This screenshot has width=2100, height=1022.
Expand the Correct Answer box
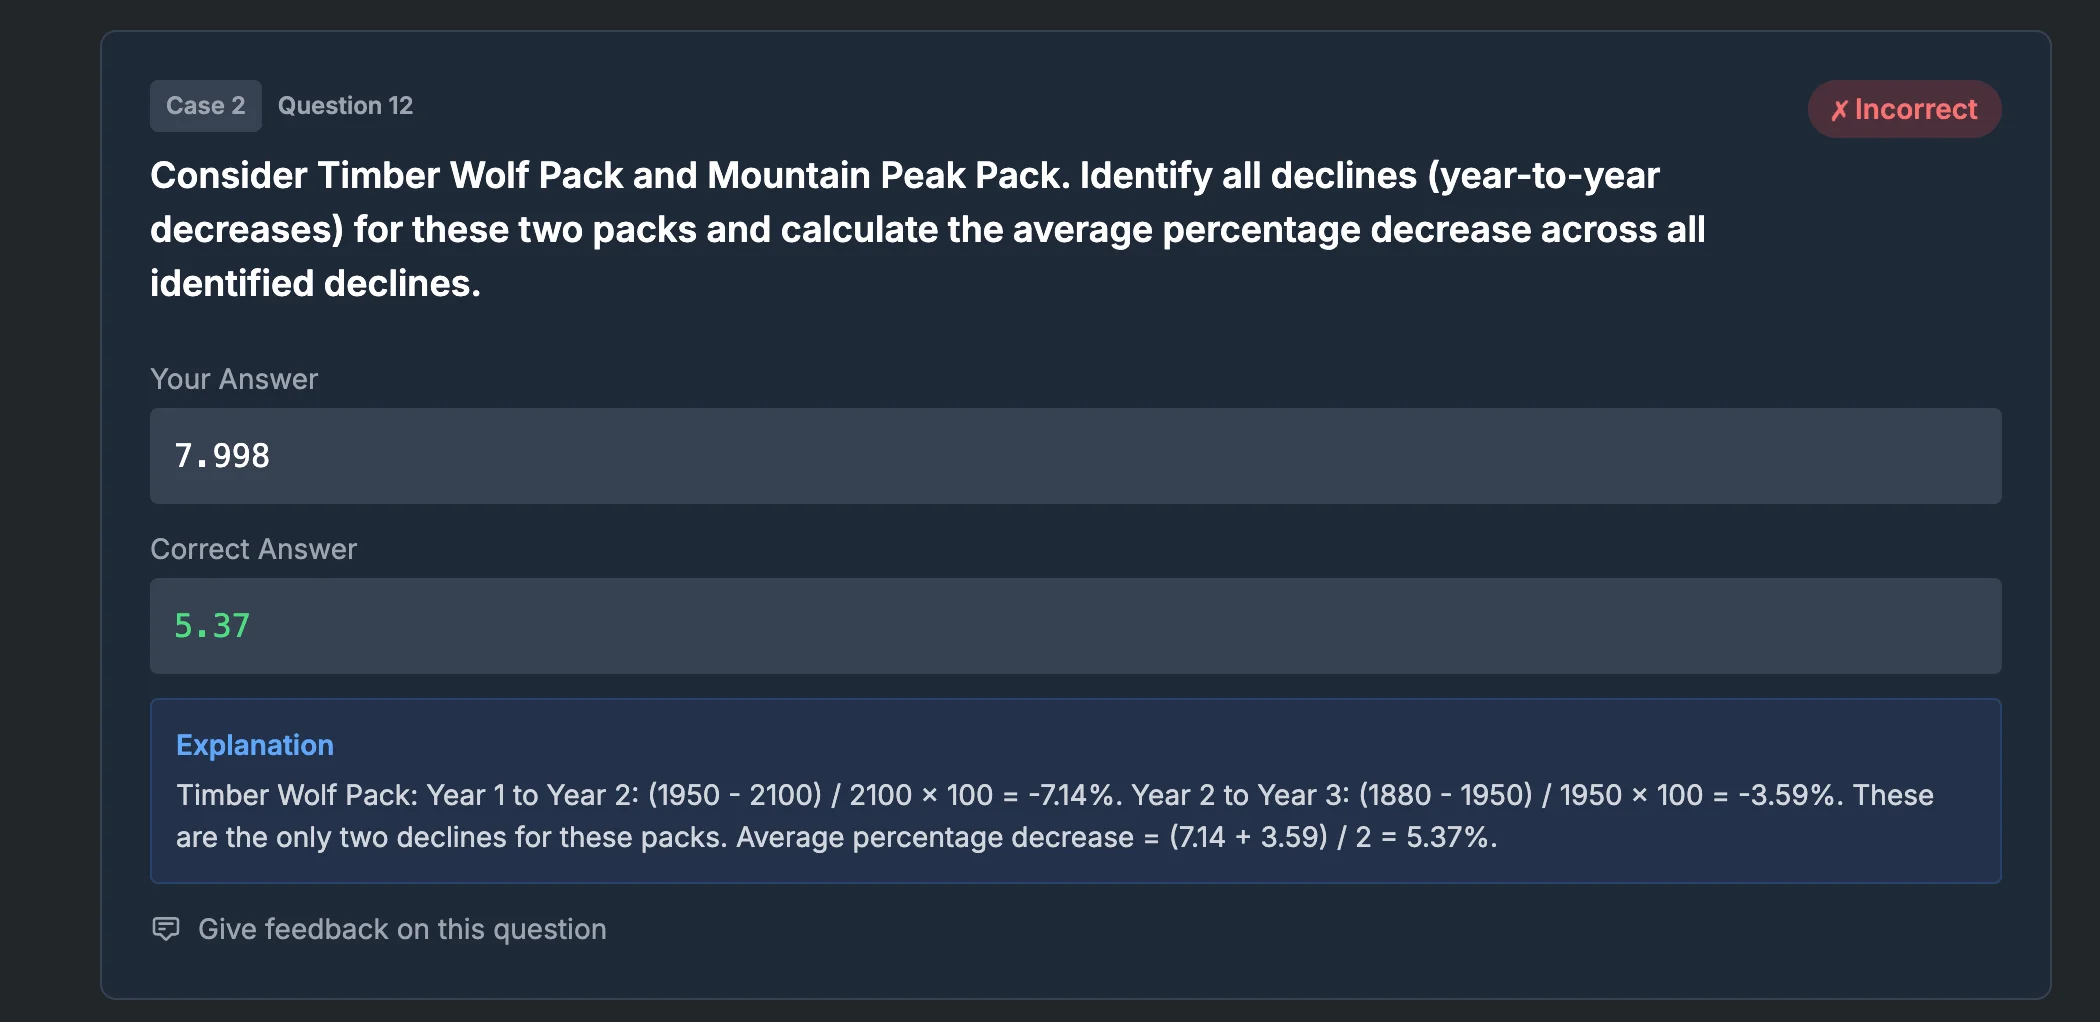point(1075,626)
